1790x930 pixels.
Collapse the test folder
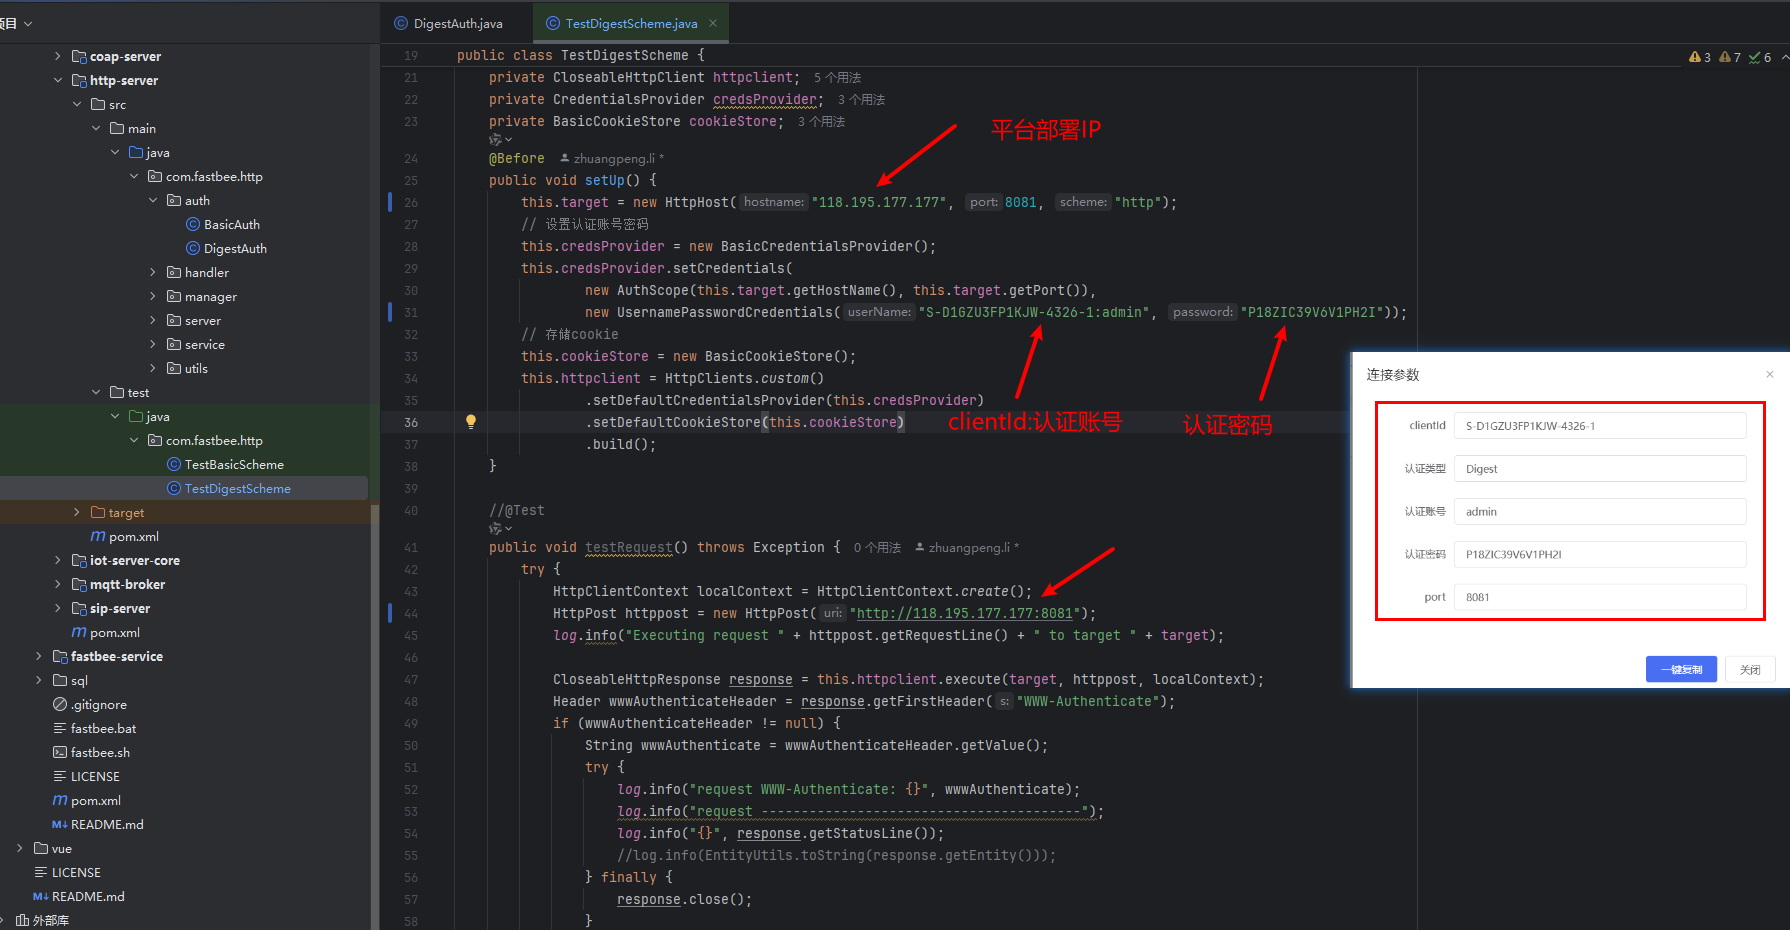click(96, 393)
